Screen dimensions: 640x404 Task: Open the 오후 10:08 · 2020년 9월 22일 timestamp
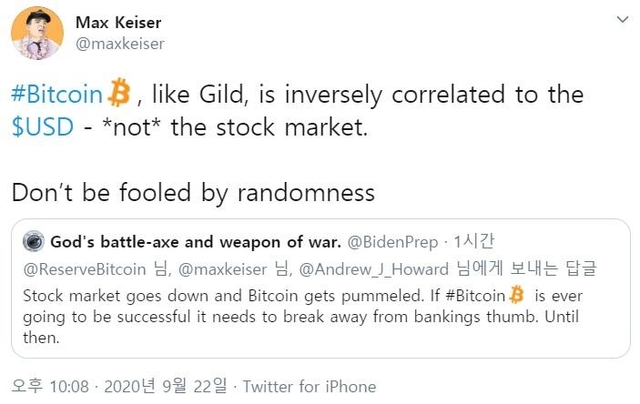[x=119, y=386]
